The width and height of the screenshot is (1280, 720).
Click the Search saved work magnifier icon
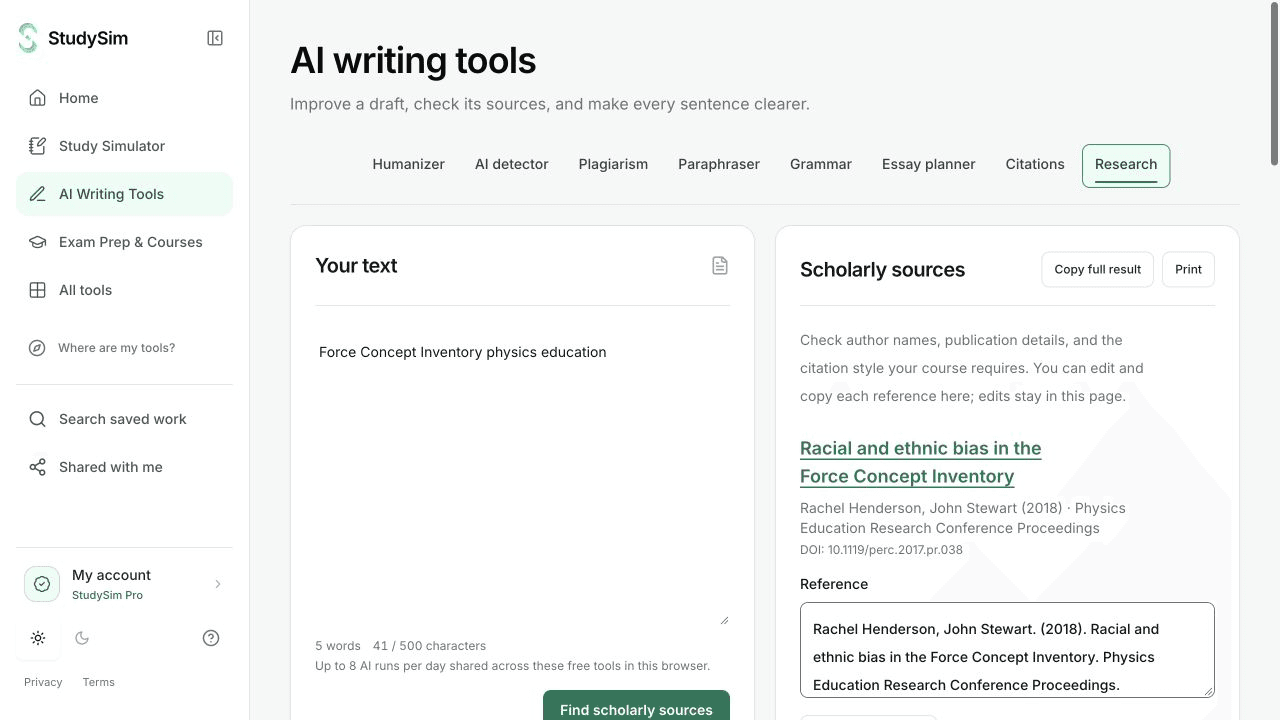pos(37,419)
